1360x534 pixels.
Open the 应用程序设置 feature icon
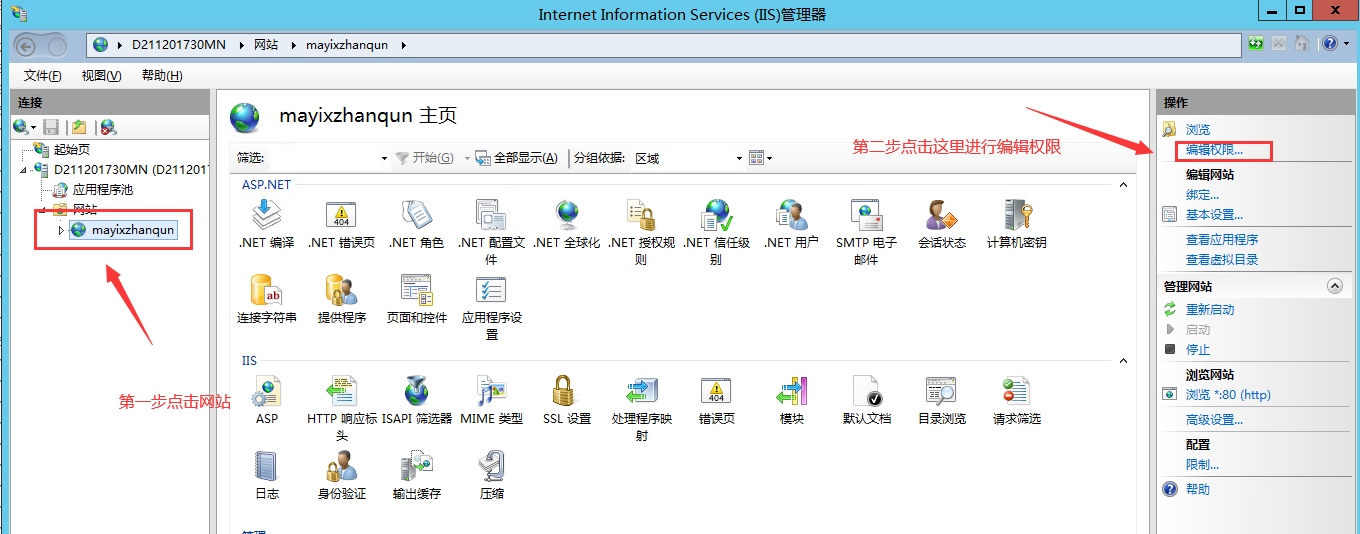[x=491, y=289]
